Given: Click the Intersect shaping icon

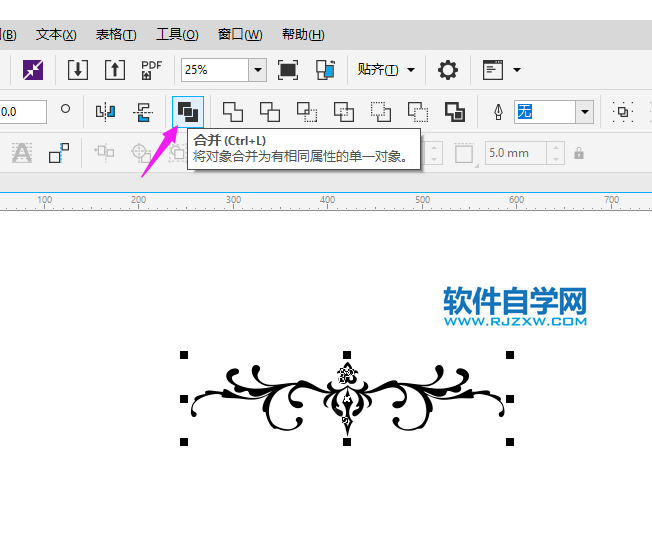Looking at the screenshot, I should [307, 112].
